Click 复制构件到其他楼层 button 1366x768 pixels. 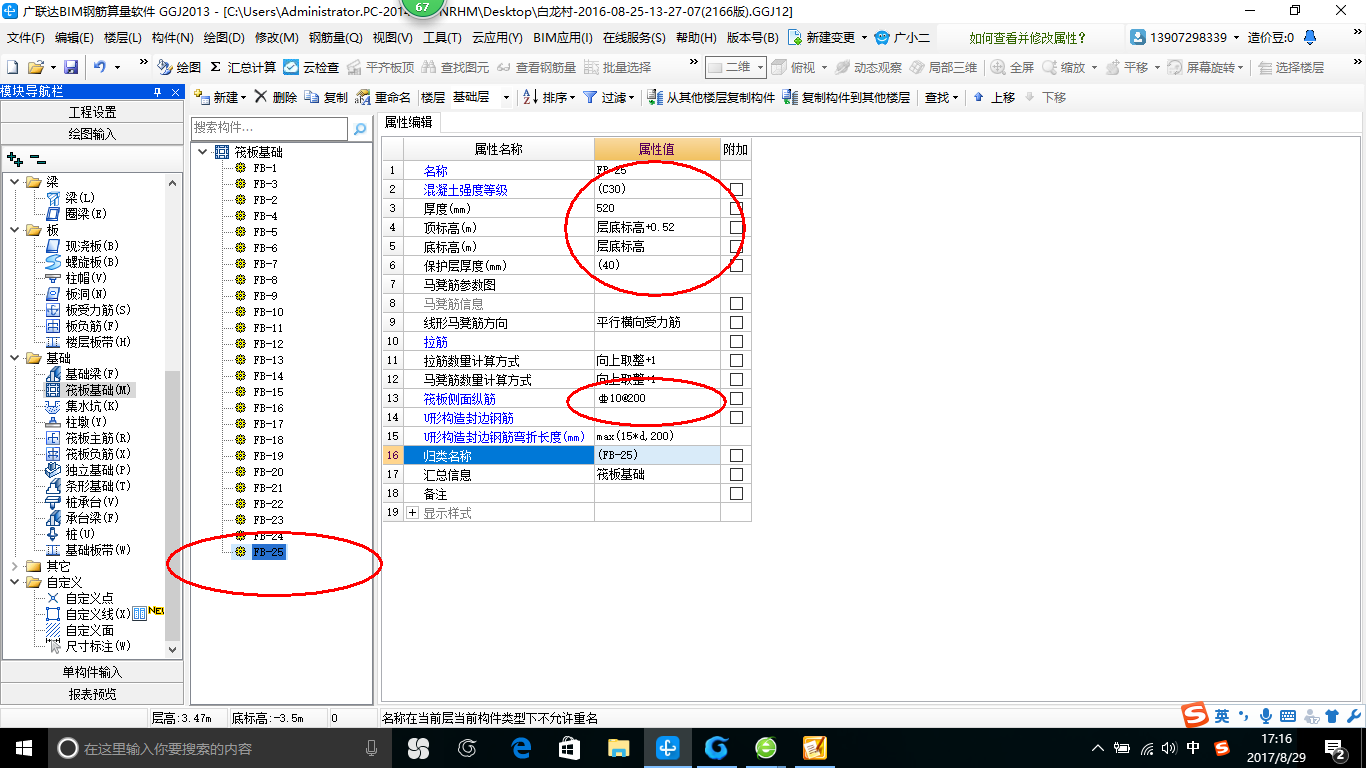click(847, 97)
